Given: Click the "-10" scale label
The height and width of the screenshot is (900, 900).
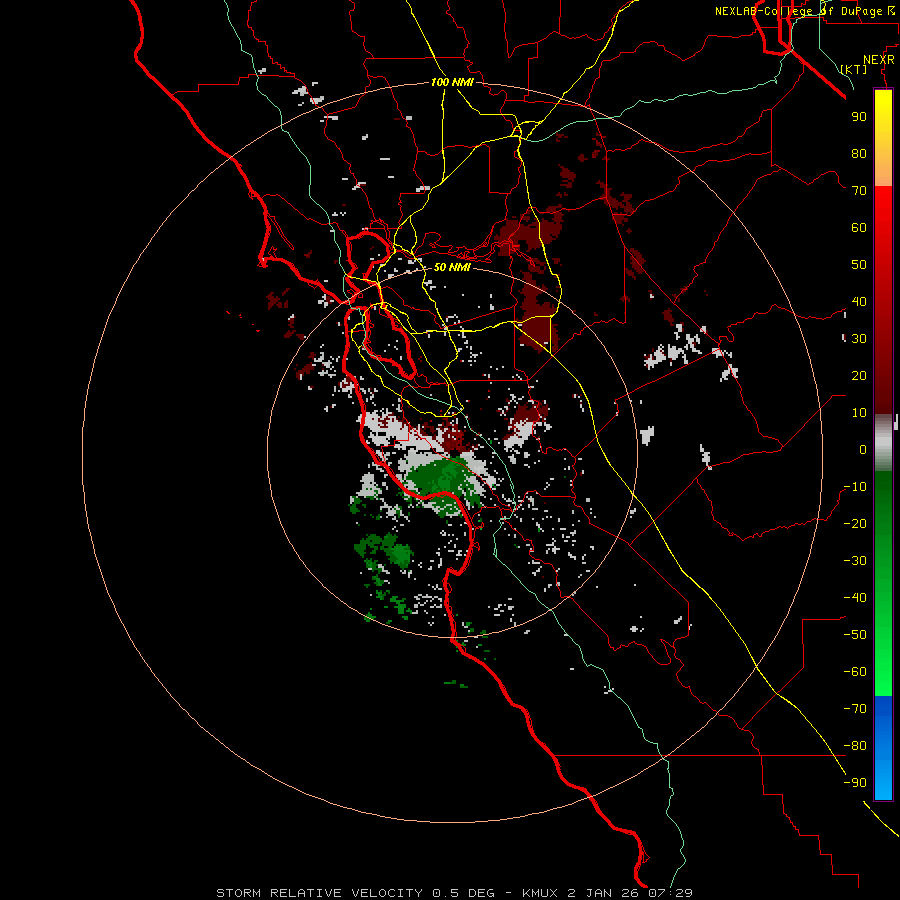Looking at the screenshot, I should (x=855, y=487).
